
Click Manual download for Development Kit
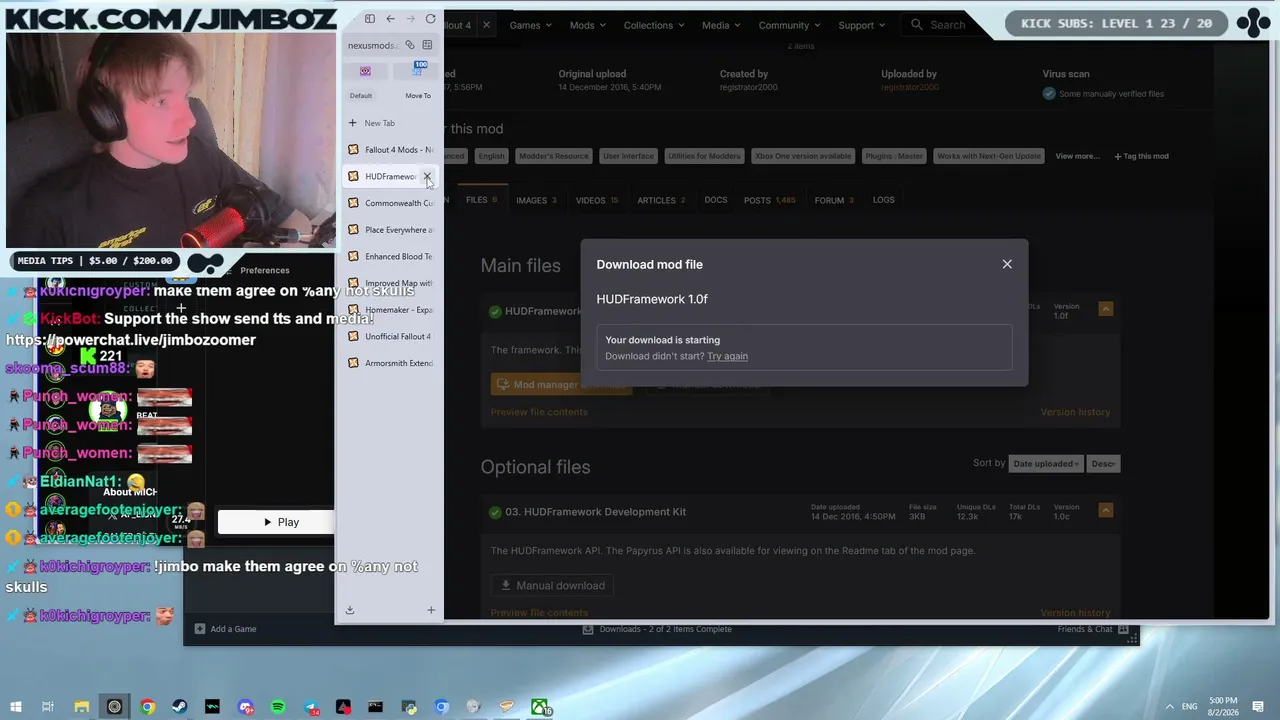click(x=552, y=586)
